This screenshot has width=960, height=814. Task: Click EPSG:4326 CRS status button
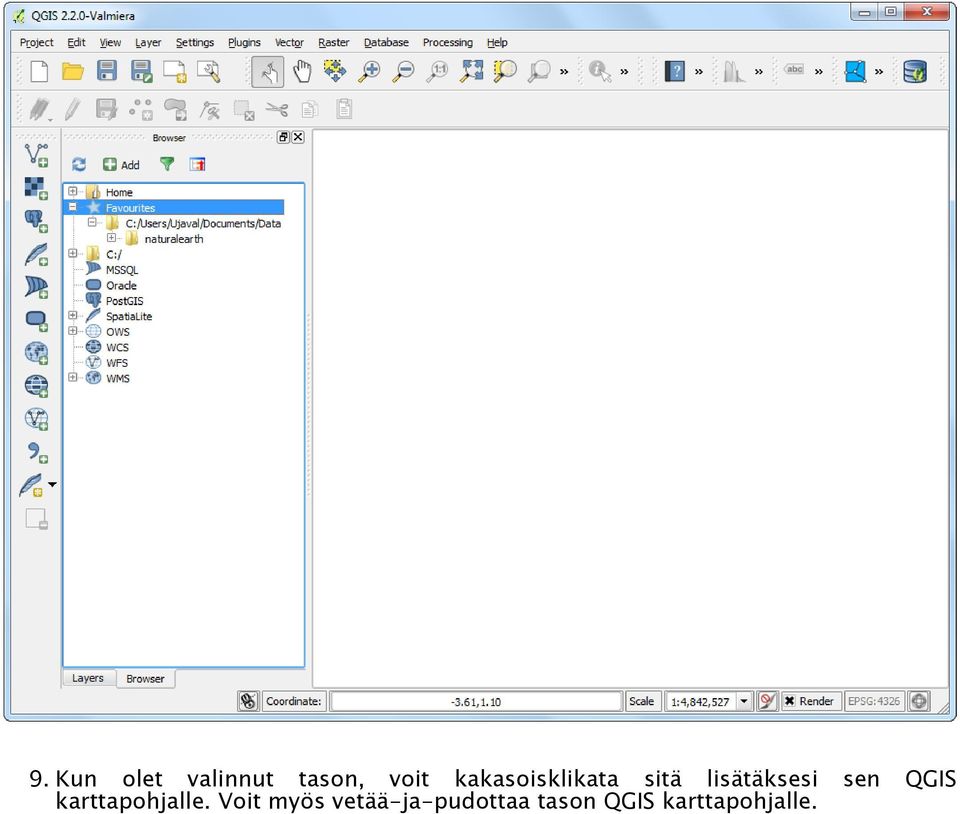point(874,701)
